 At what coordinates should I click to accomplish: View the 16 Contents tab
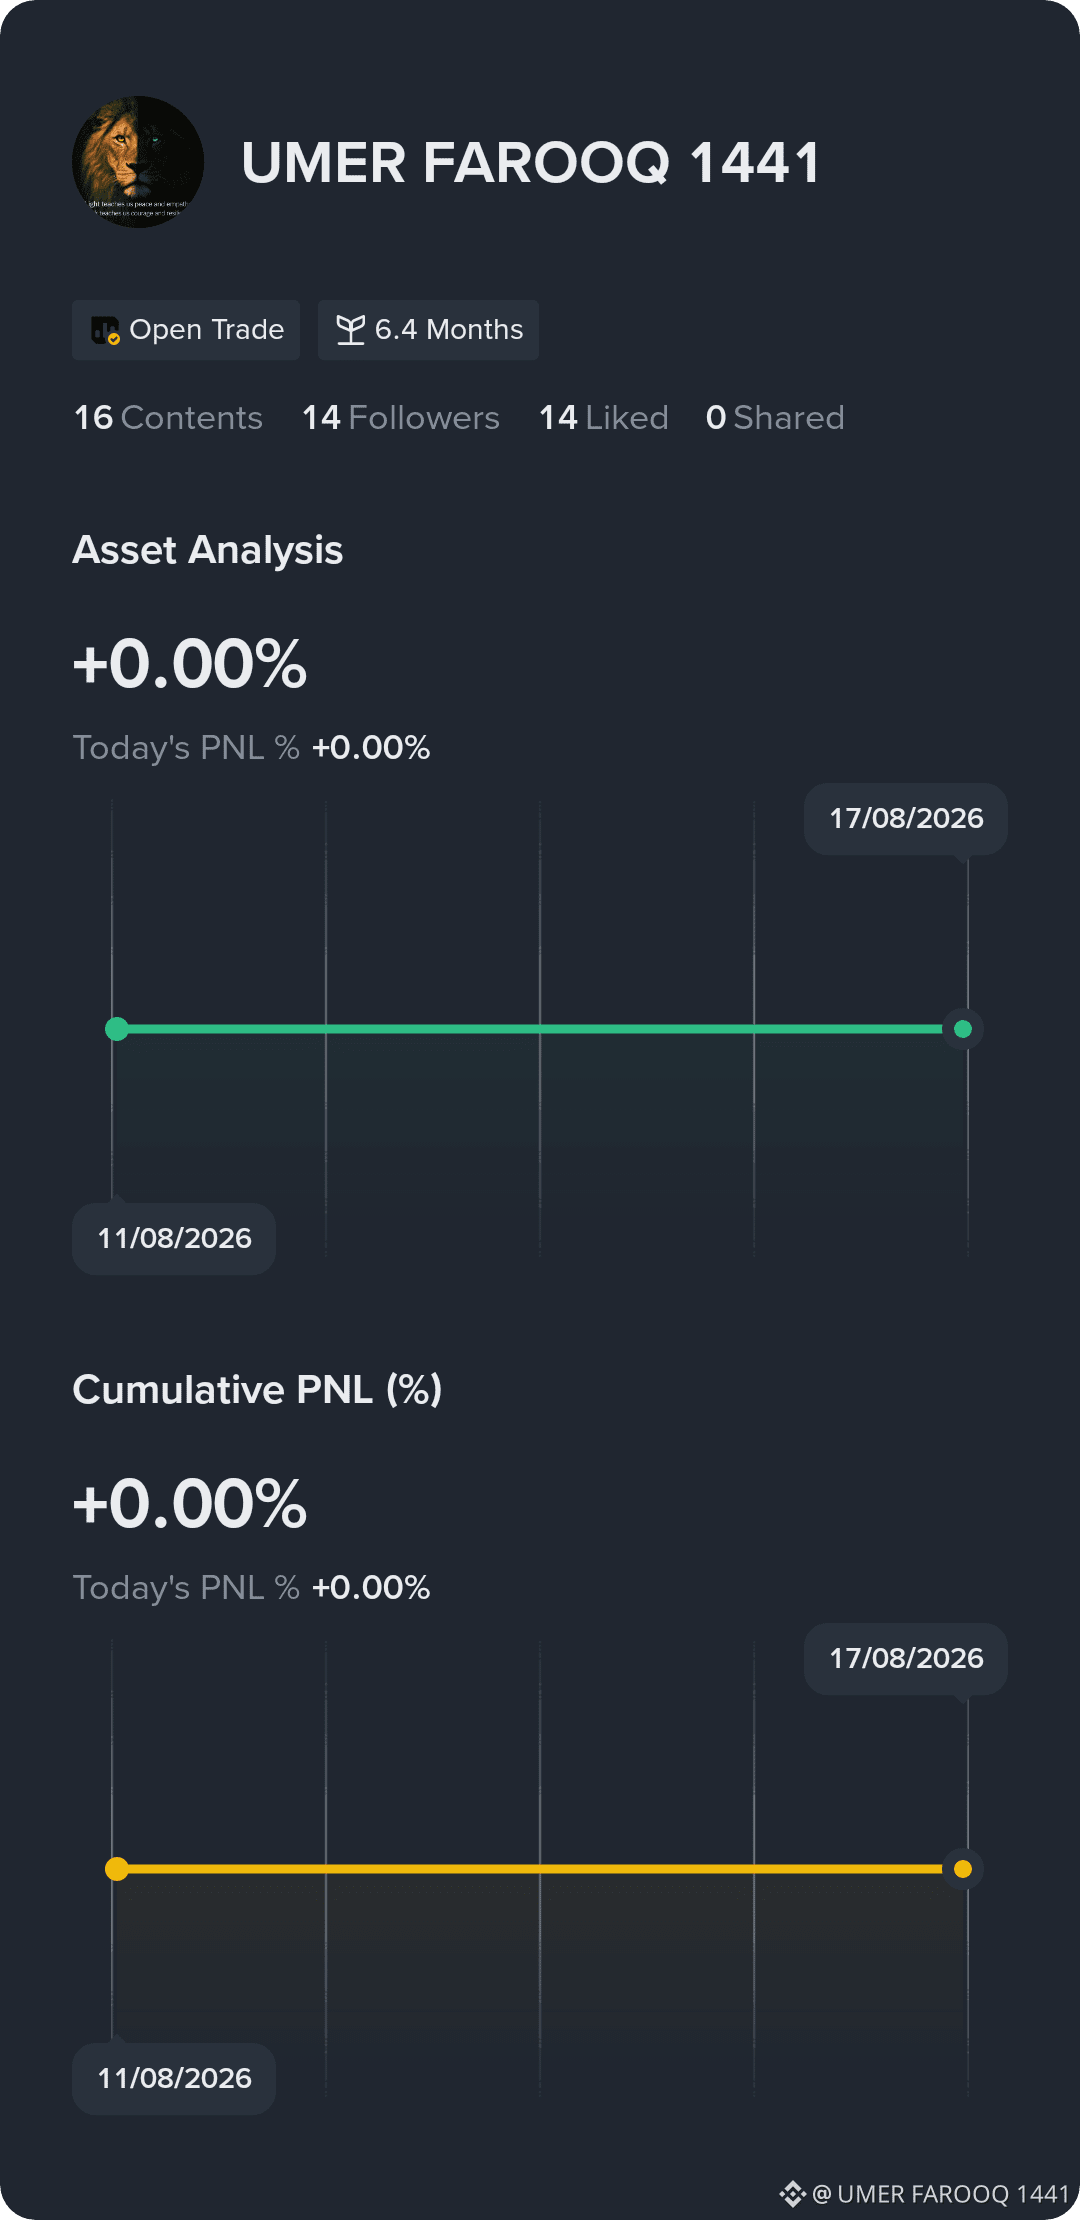(x=168, y=418)
